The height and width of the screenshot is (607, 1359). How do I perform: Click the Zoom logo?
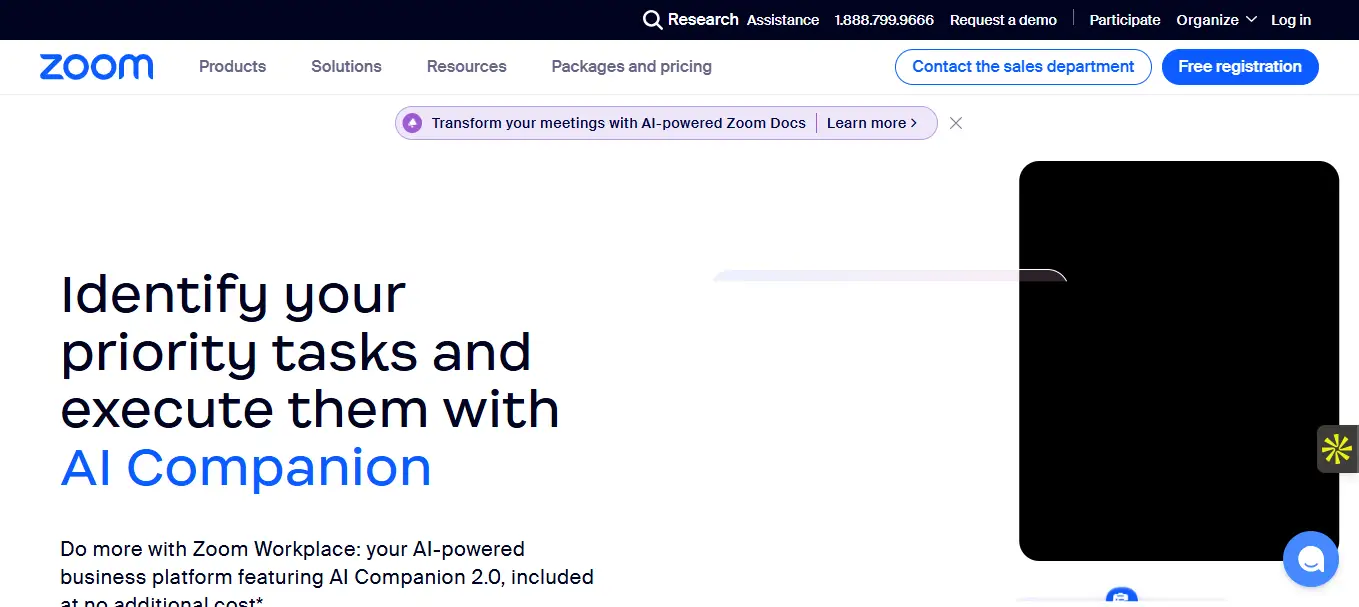click(96, 66)
